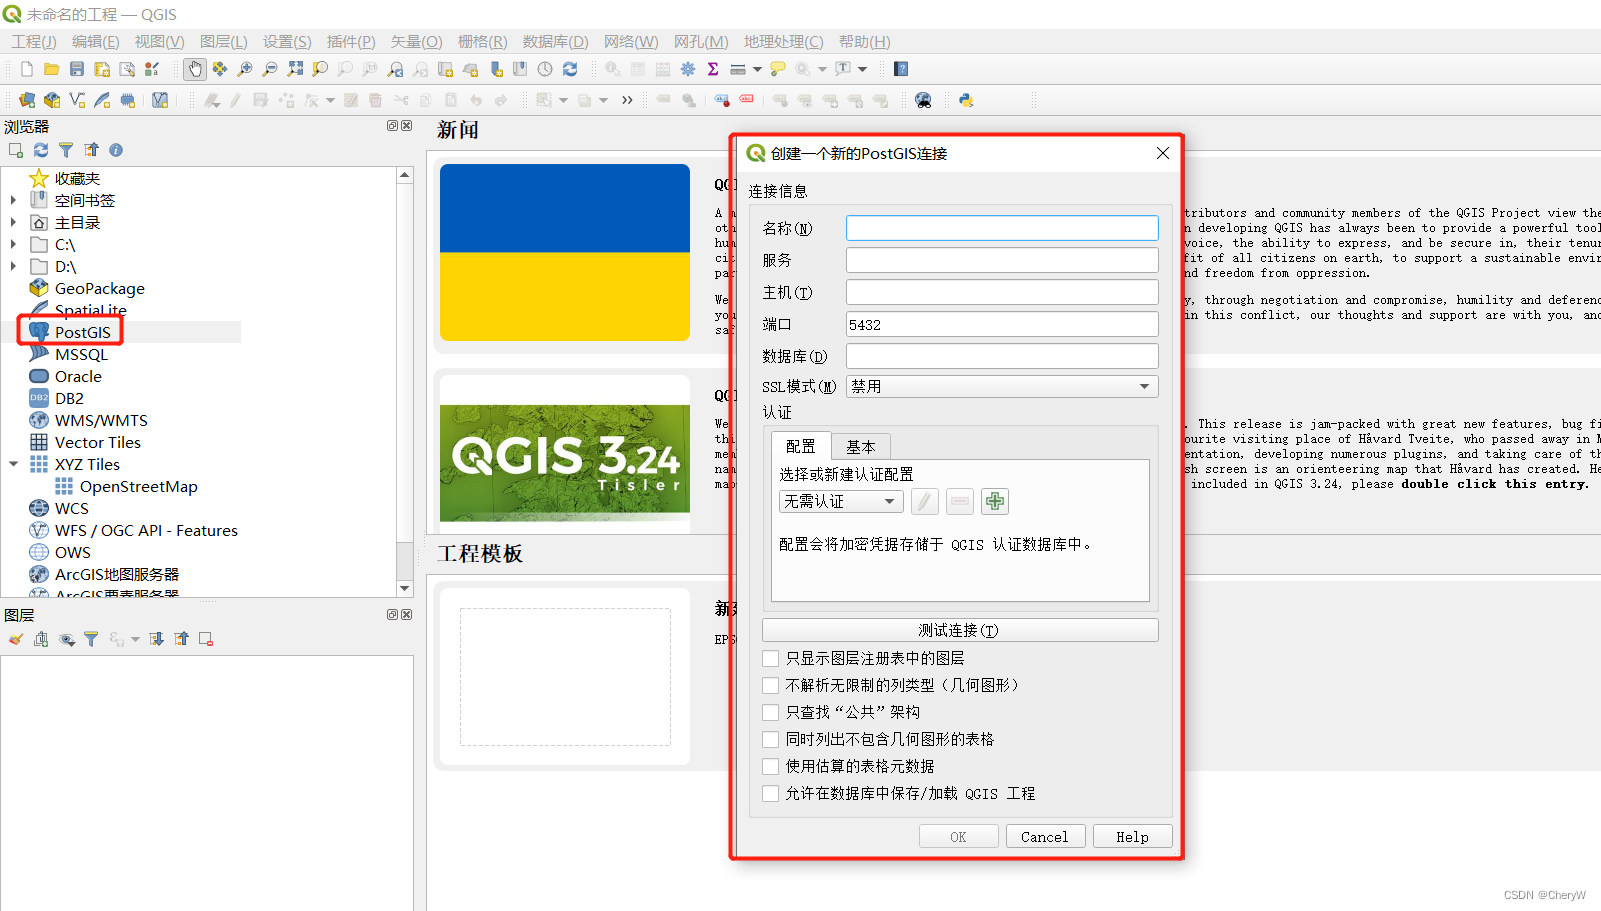Click the New GeoPackage Layer icon
This screenshot has height=911, width=1601.
point(52,100)
